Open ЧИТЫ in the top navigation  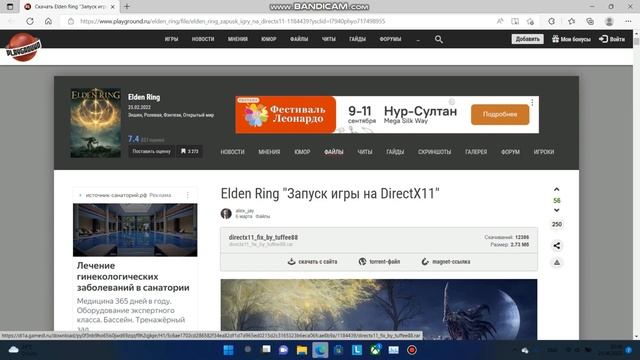329,39
